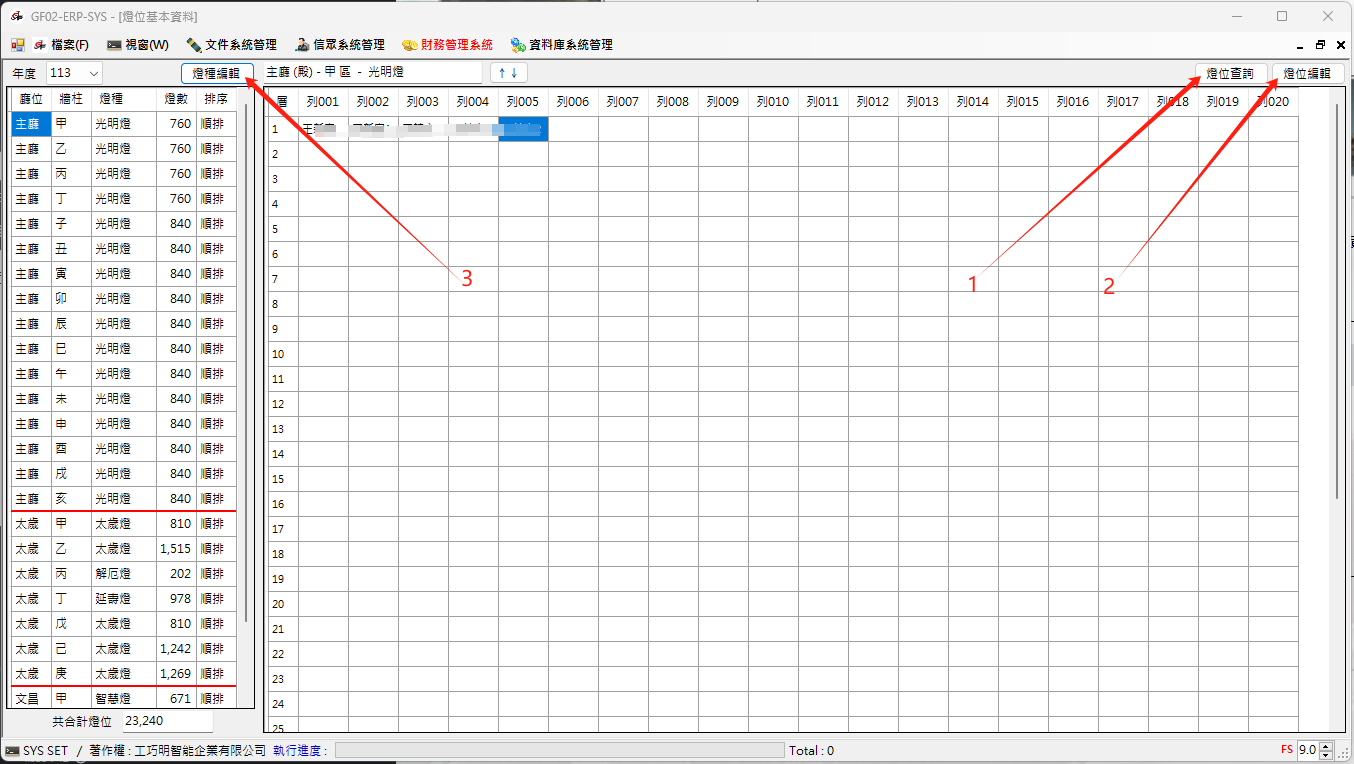Restore the inner MDI child window

(x=1320, y=45)
